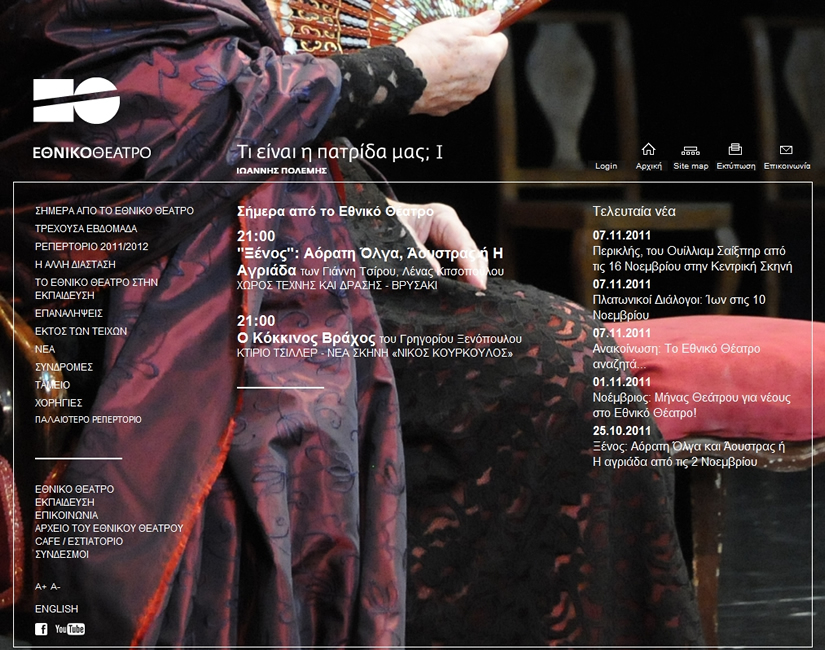Increase font size with A+
Image resolution: width=825 pixels, height=650 pixels.
pos(41,587)
